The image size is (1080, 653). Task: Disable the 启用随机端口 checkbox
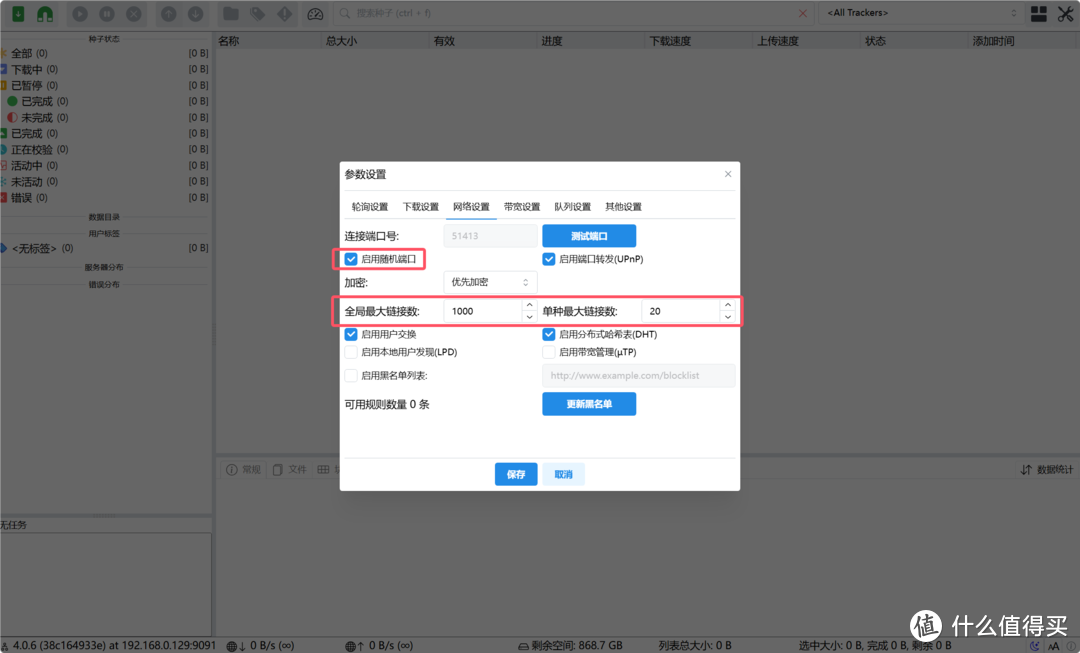[351, 259]
